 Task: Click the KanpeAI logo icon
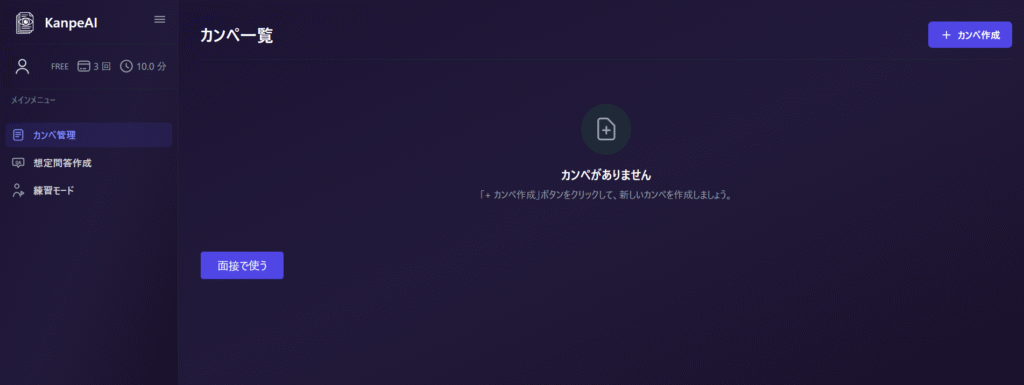point(25,23)
